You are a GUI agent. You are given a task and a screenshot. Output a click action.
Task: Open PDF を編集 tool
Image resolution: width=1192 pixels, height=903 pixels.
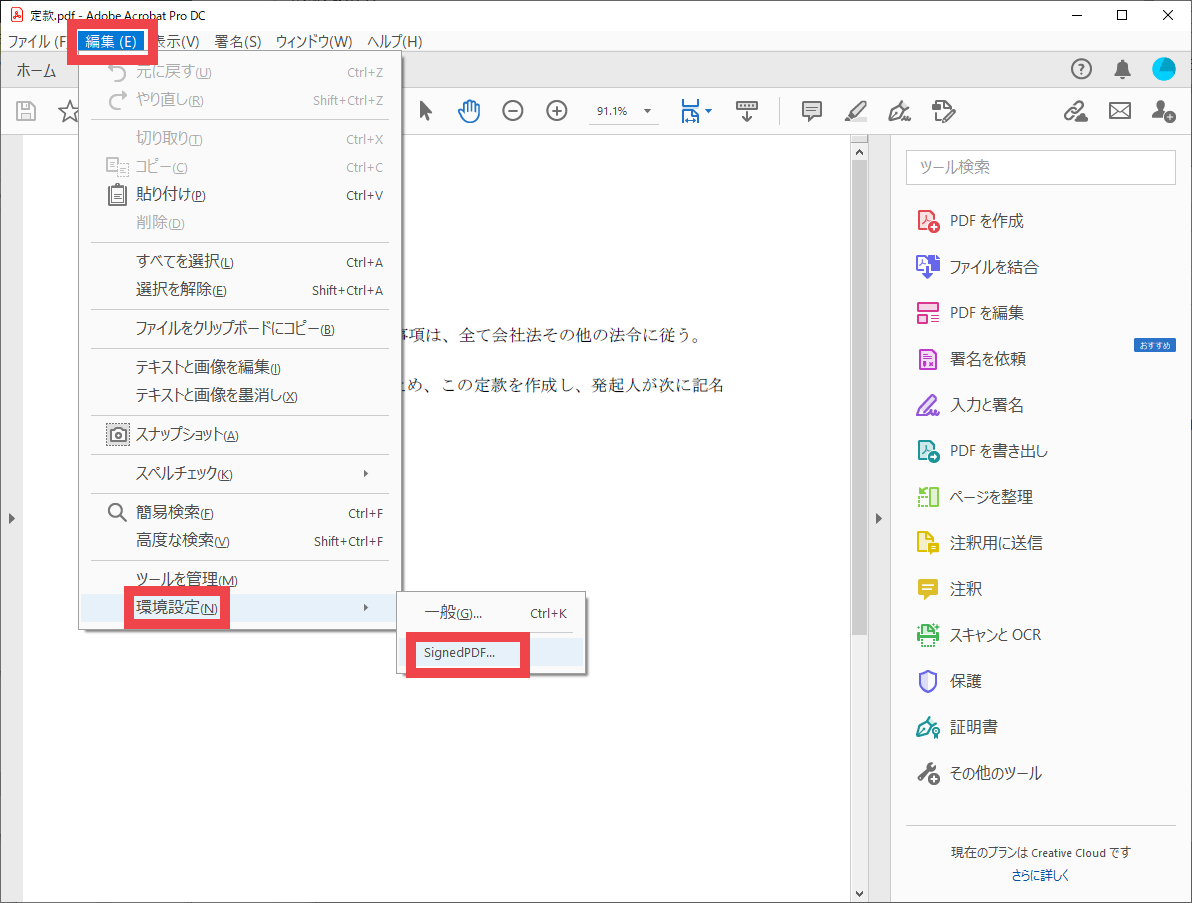[x=986, y=313]
